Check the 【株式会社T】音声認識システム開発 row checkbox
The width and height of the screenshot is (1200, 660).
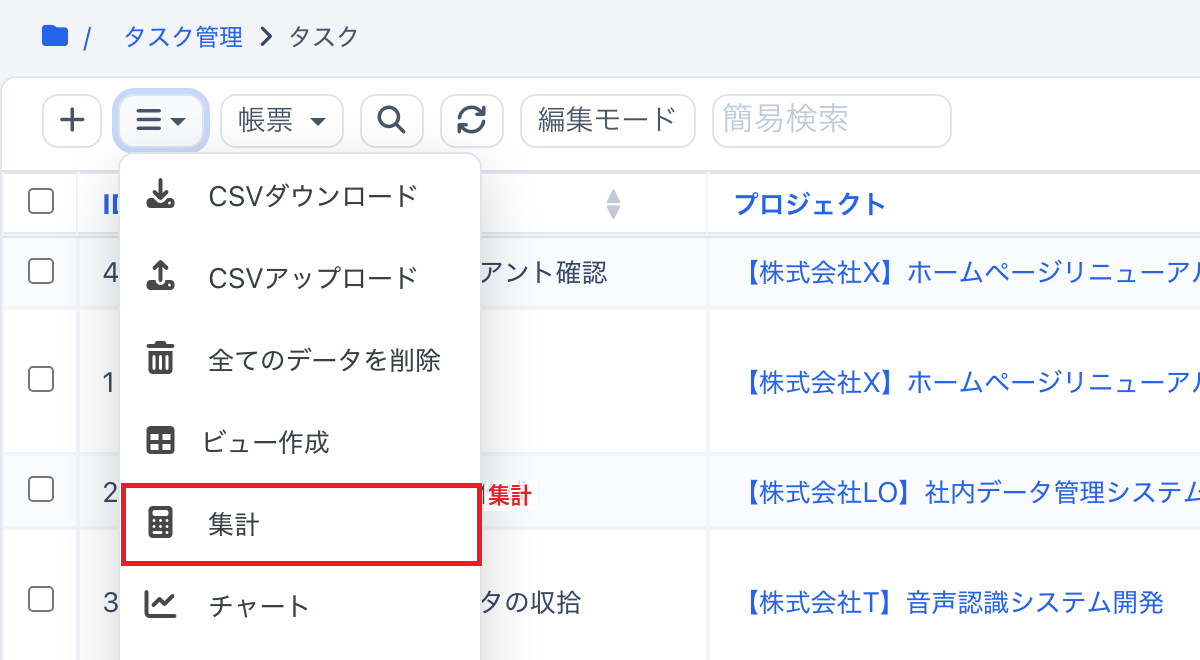[x=41, y=599]
